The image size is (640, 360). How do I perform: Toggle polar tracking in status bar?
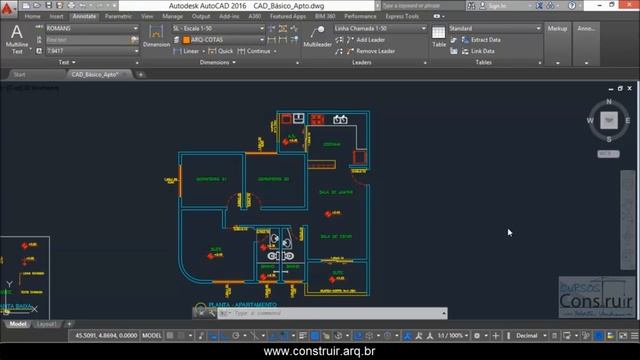pos(236,336)
